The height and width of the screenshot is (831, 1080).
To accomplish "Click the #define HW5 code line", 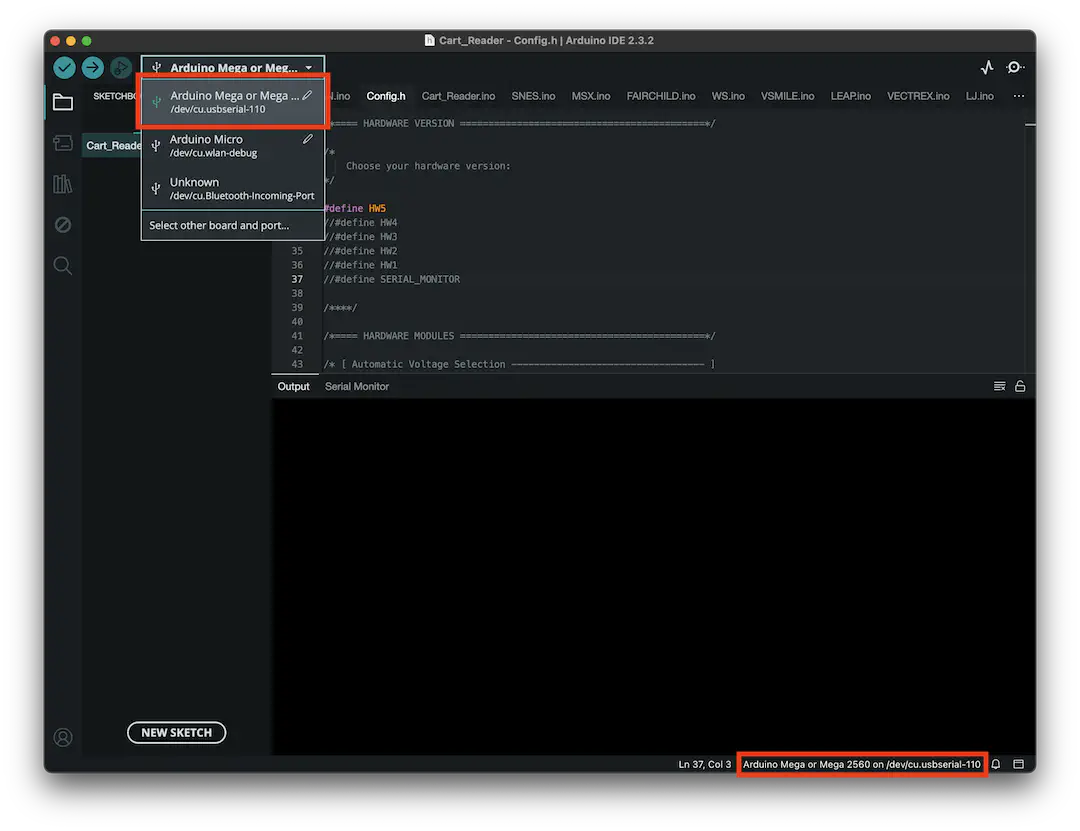I will pyautogui.click(x=355, y=208).
